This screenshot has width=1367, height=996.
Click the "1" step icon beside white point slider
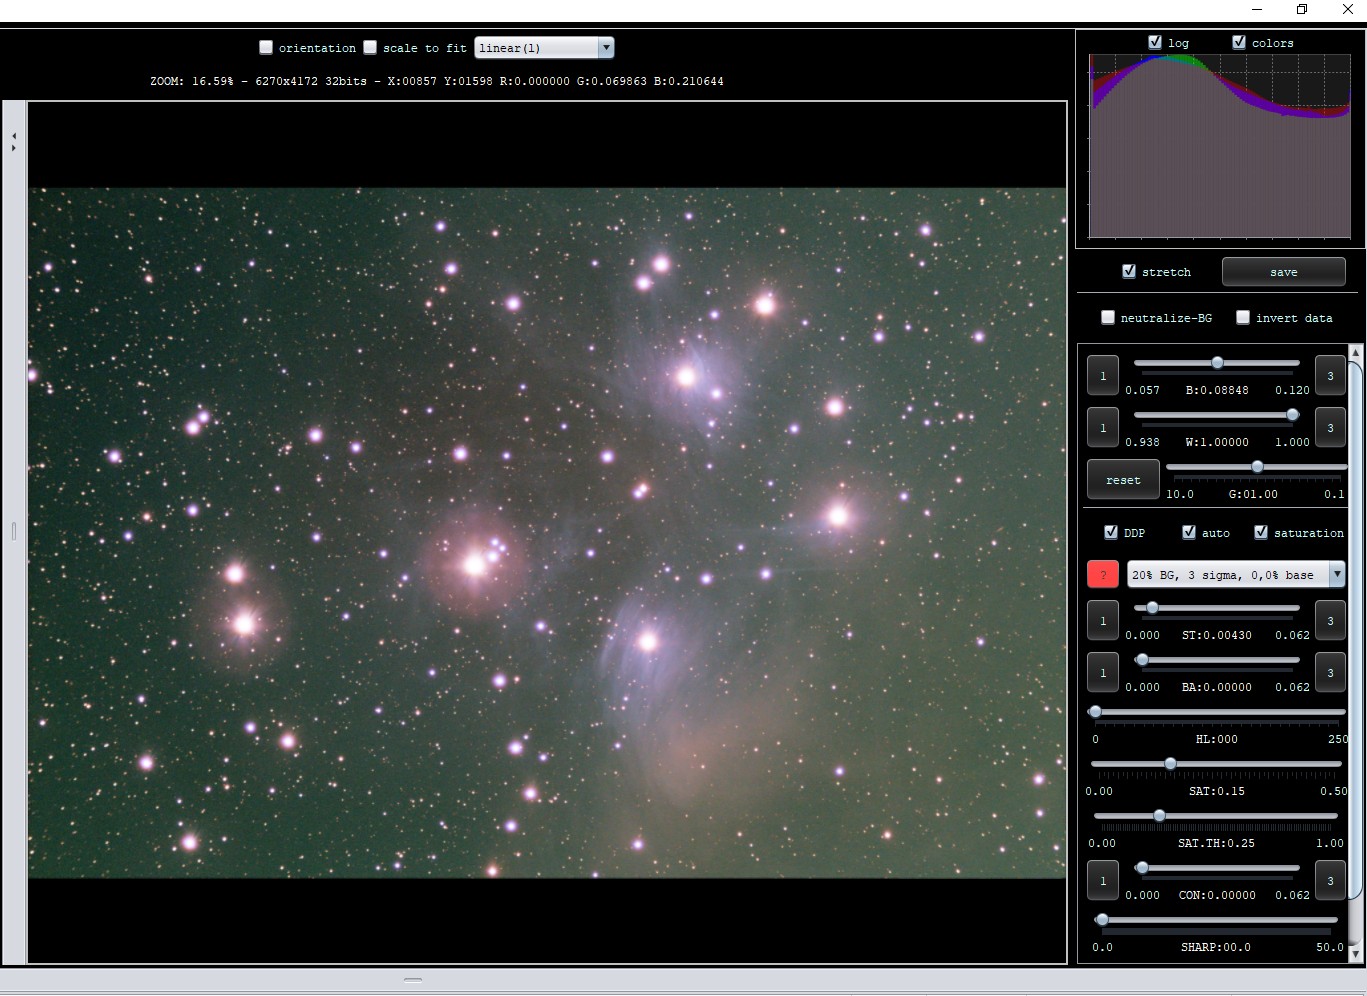coord(1102,427)
